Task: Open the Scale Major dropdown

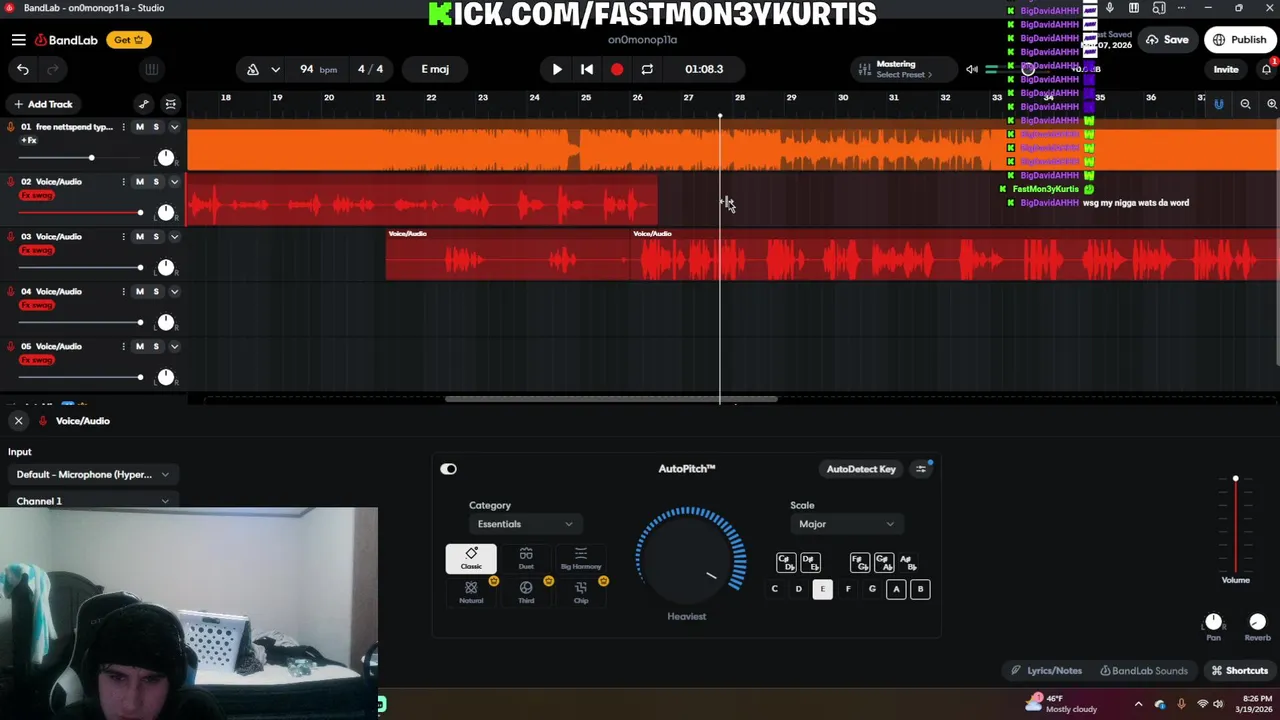Action: [x=846, y=524]
